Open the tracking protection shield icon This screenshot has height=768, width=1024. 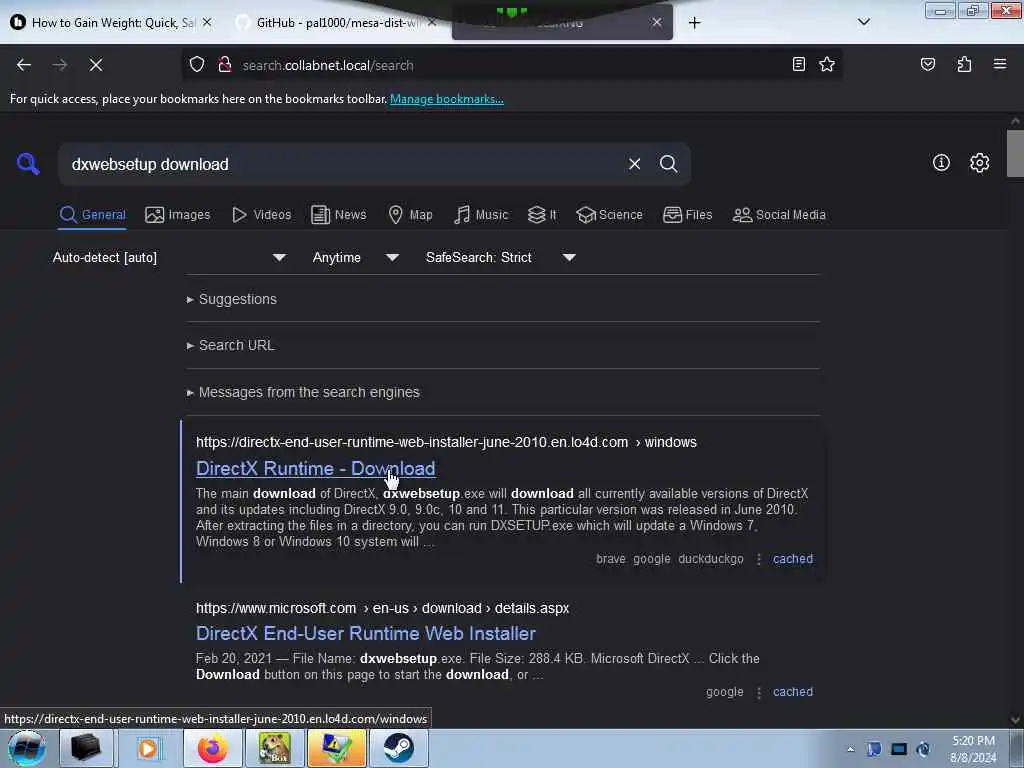[197, 65]
